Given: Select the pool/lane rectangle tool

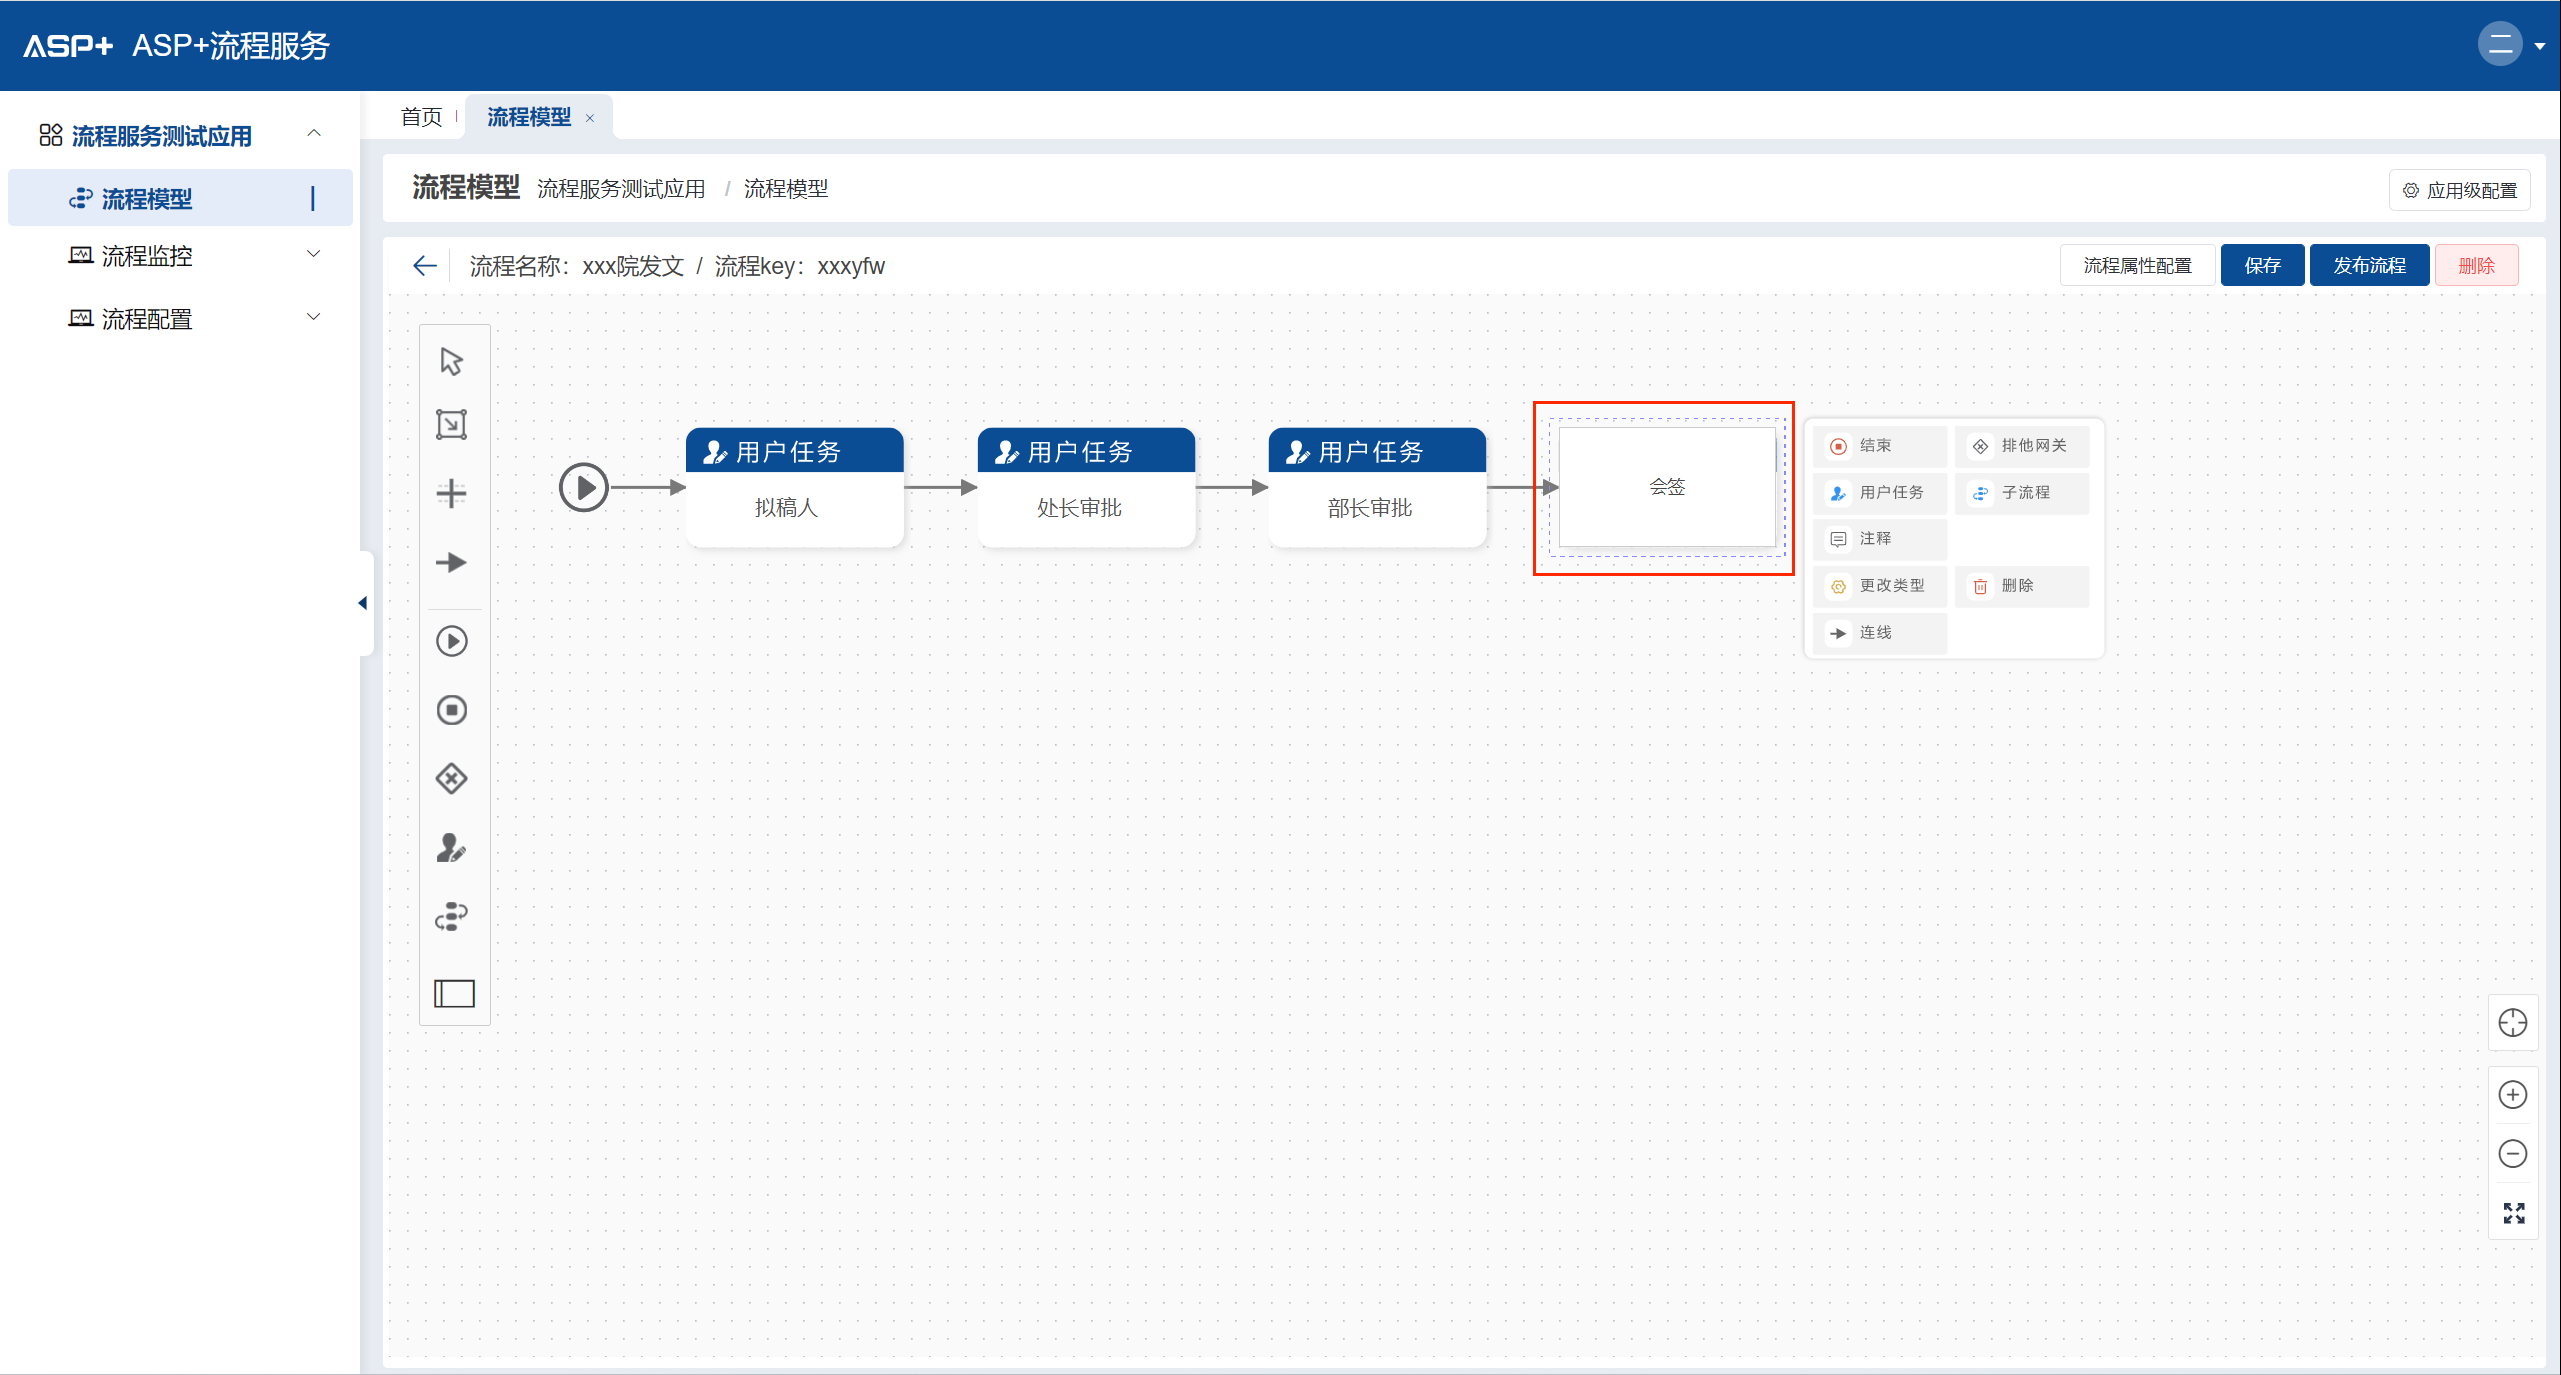Looking at the screenshot, I should (x=454, y=993).
